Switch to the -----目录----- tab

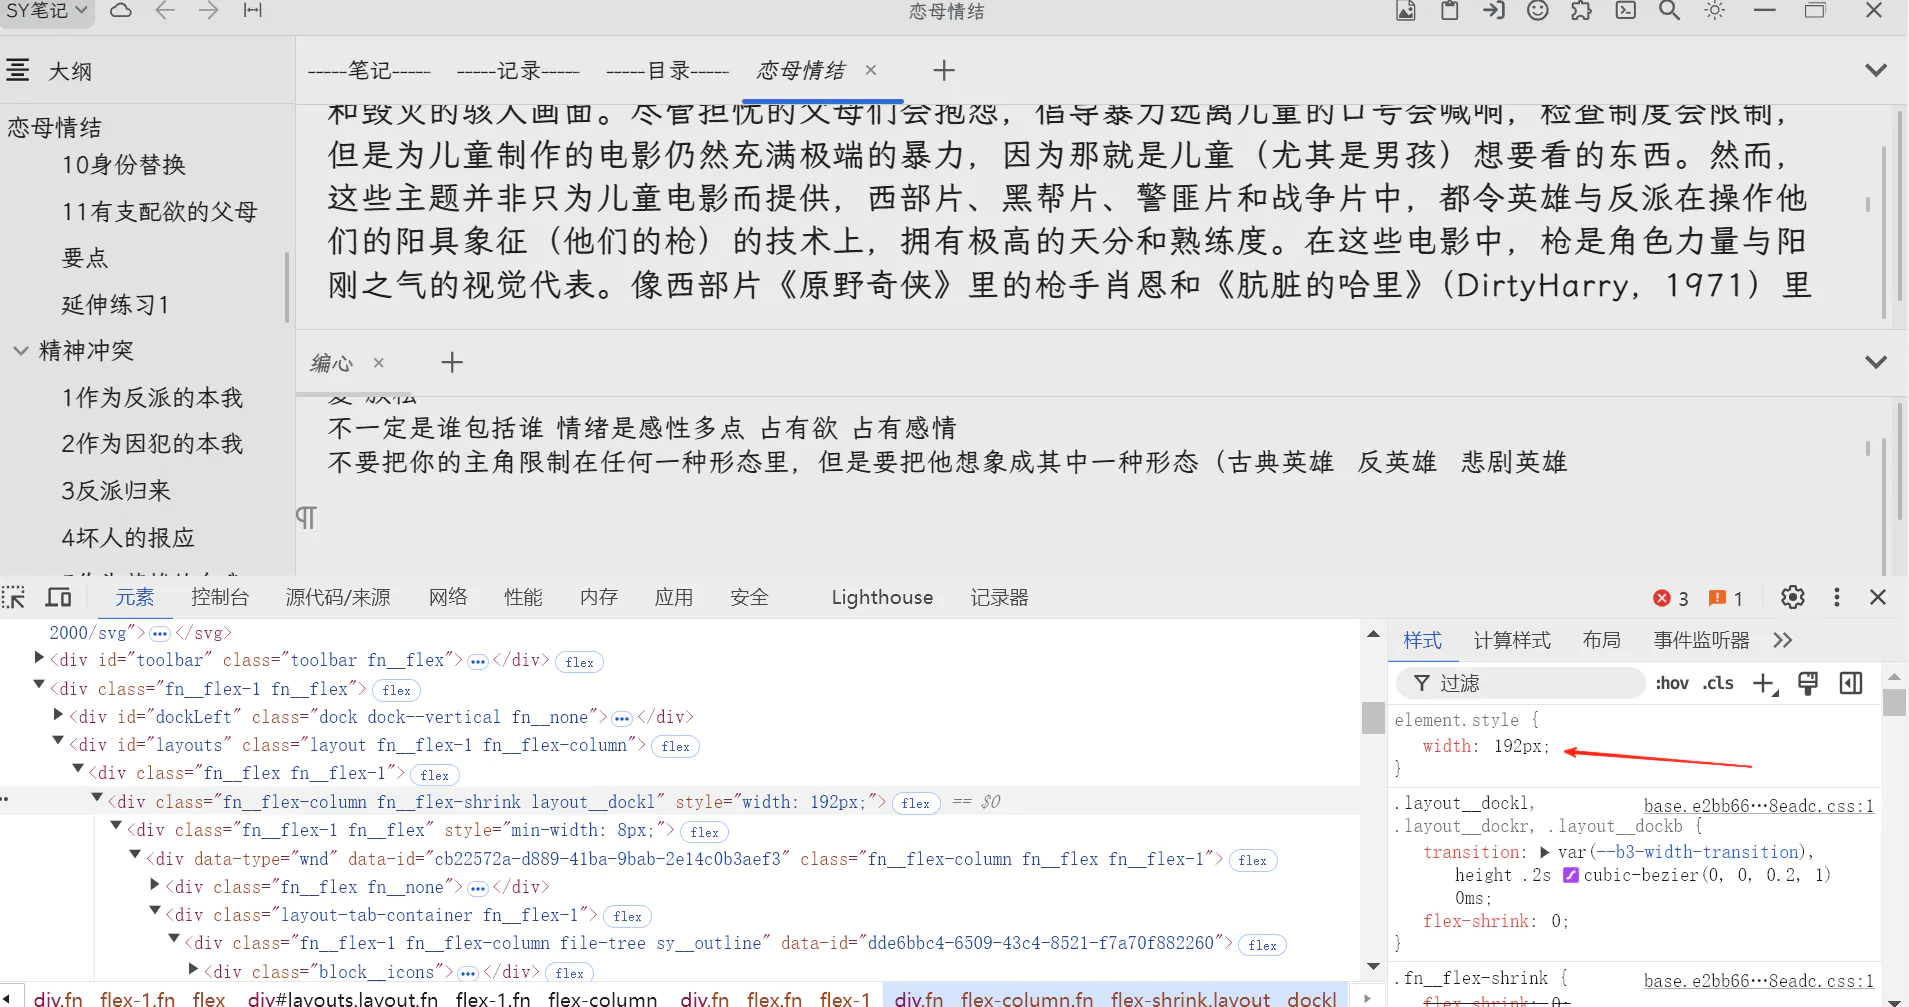coord(668,71)
